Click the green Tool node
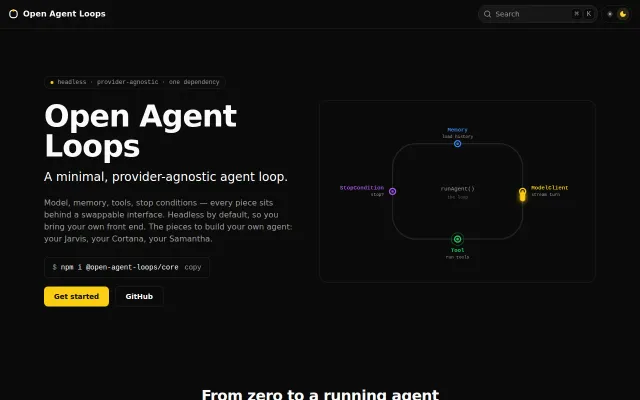 tap(458, 239)
